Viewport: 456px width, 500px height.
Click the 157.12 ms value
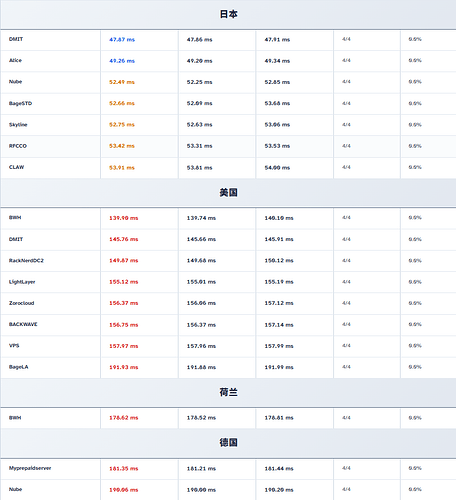(279, 303)
